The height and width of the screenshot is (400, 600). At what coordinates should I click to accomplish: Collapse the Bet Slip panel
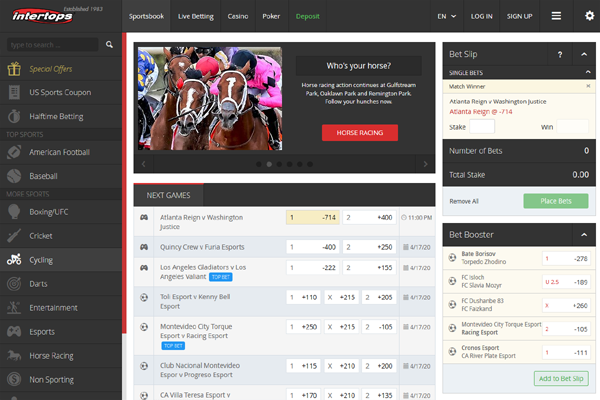[584, 54]
